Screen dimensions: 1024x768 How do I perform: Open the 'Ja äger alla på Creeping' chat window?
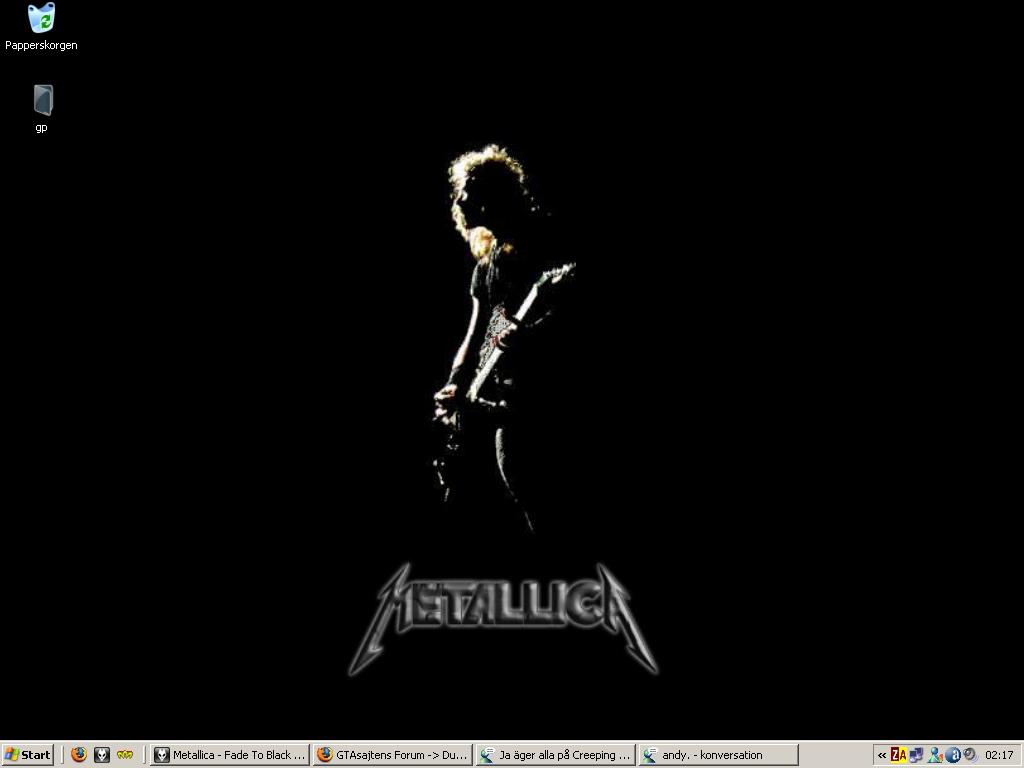[x=556, y=755]
